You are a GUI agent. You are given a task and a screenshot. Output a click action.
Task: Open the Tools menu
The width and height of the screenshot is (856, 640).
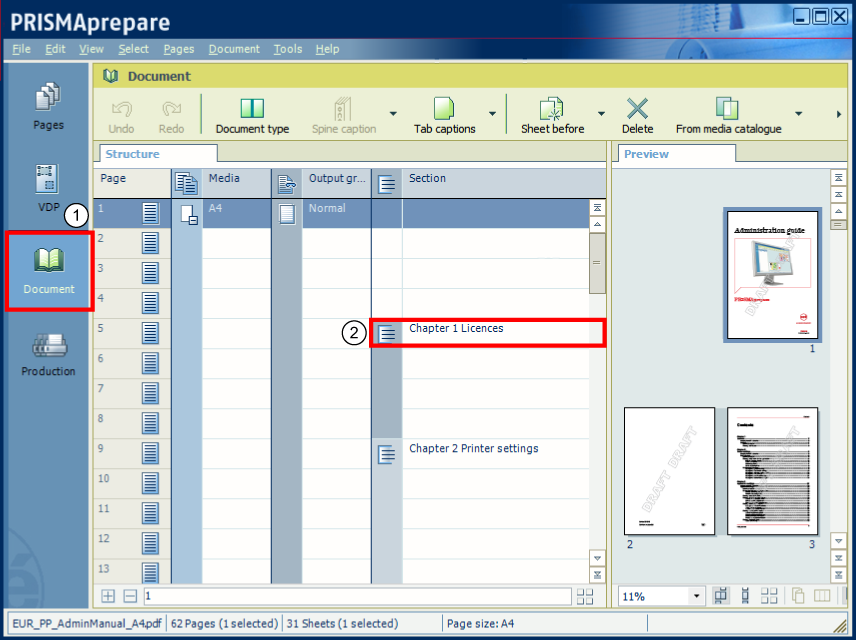coord(288,49)
